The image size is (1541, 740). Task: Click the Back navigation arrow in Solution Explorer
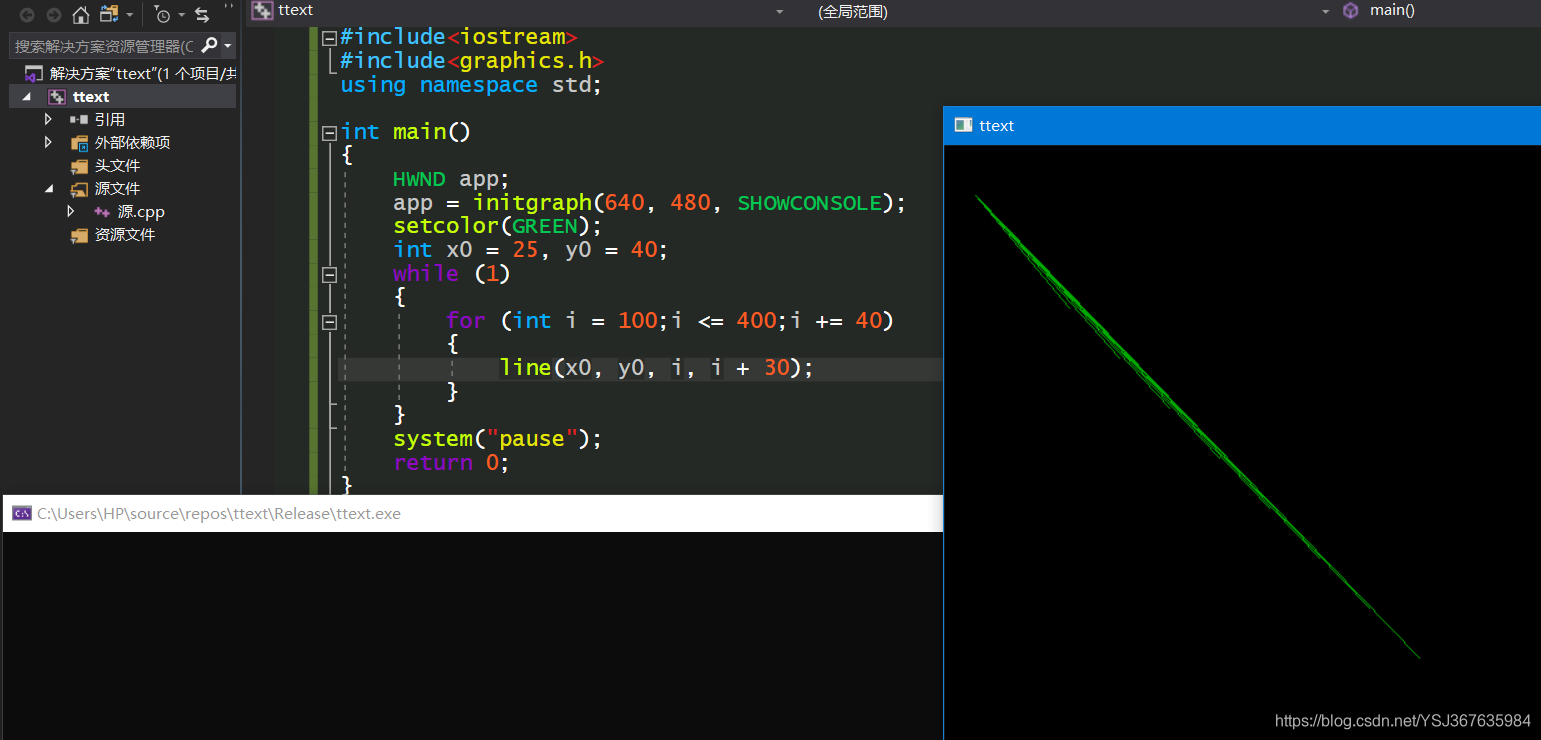tap(27, 15)
